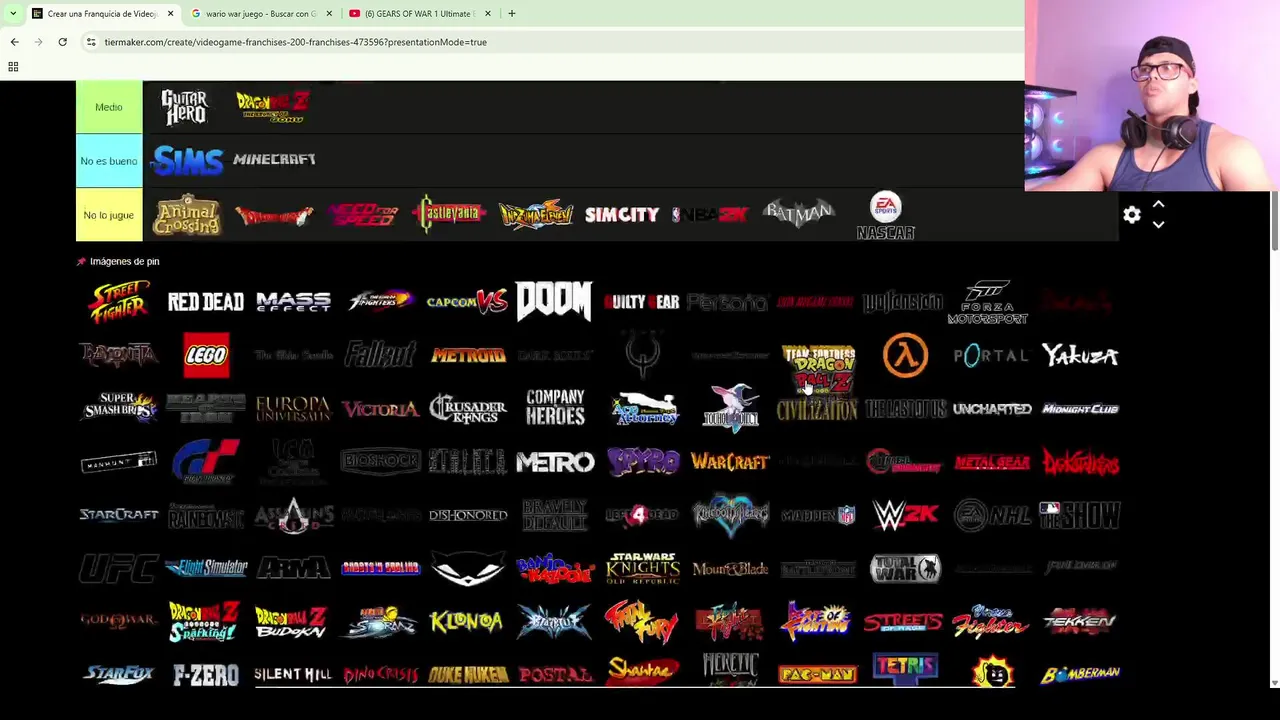Select the Super Smash Bros logo
Image resolution: width=1280 pixels, height=720 pixels.
click(x=119, y=408)
